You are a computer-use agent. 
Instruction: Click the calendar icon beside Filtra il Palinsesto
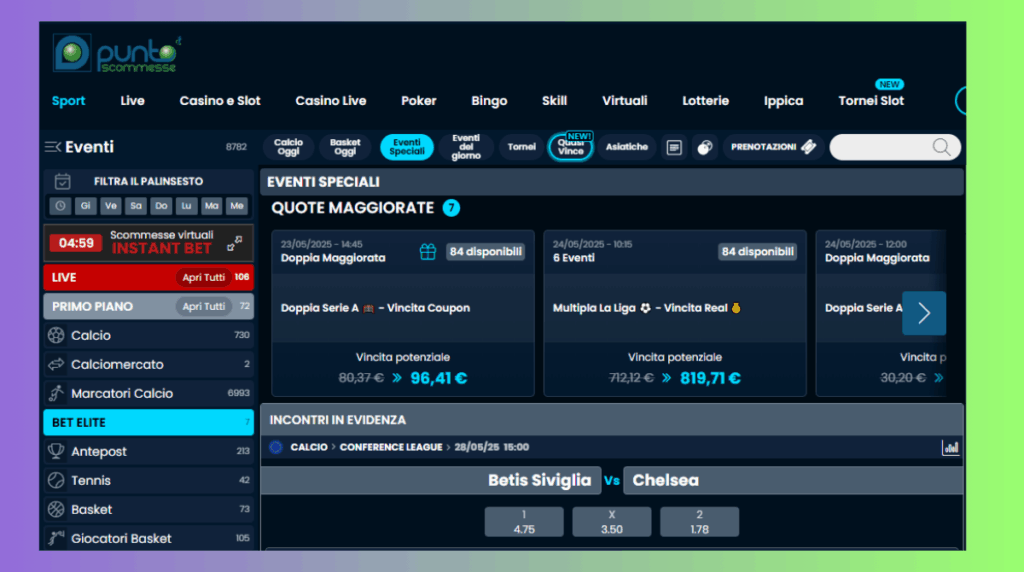point(63,181)
